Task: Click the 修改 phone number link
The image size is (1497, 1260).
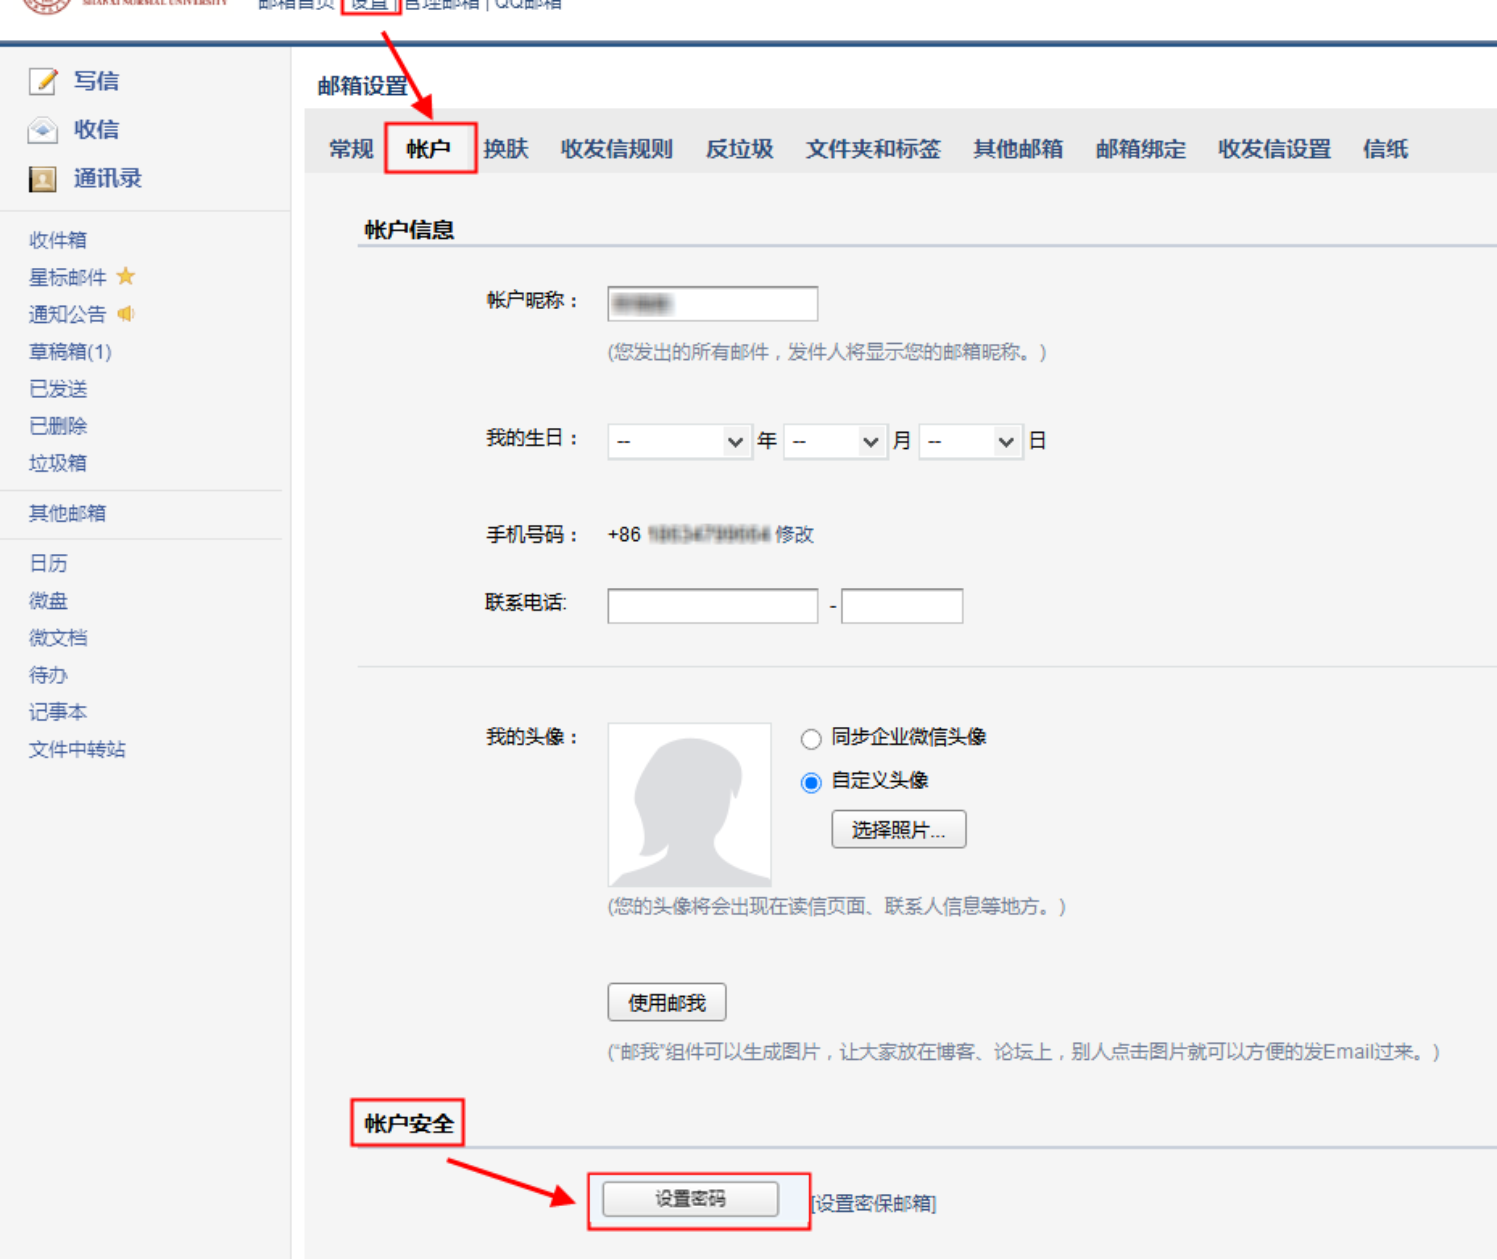Action: (794, 535)
